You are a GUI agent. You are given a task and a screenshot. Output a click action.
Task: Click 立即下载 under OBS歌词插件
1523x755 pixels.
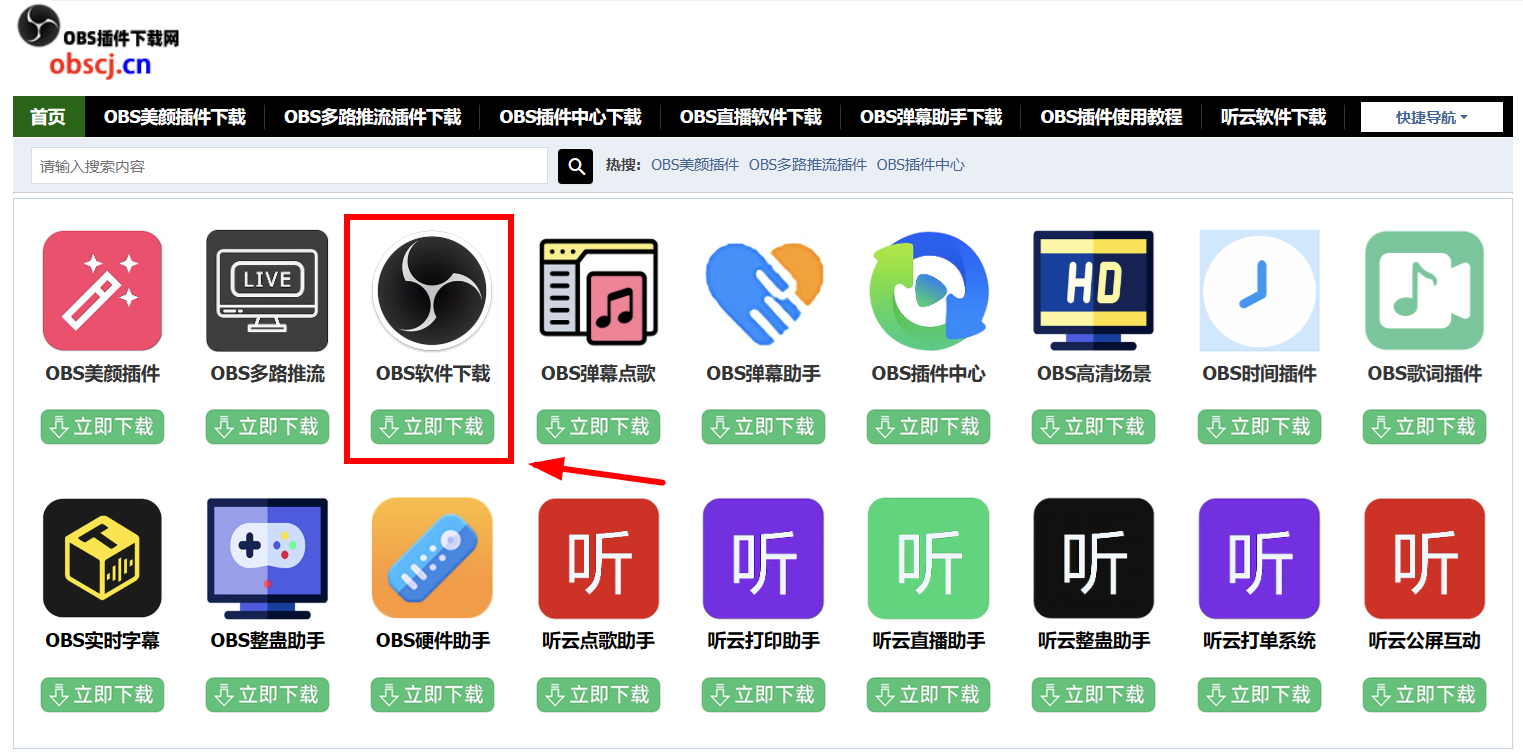pyautogui.click(x=1424, y=427)
